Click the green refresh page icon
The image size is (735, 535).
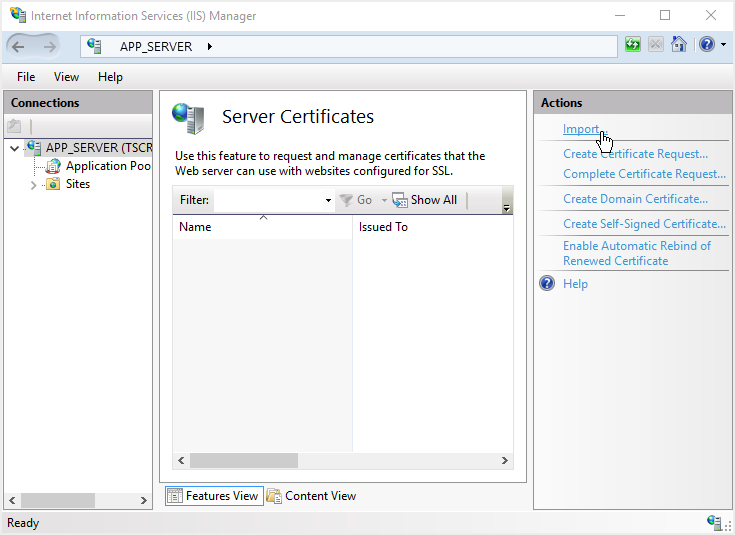pyautogui.click(x=633, y=45)
